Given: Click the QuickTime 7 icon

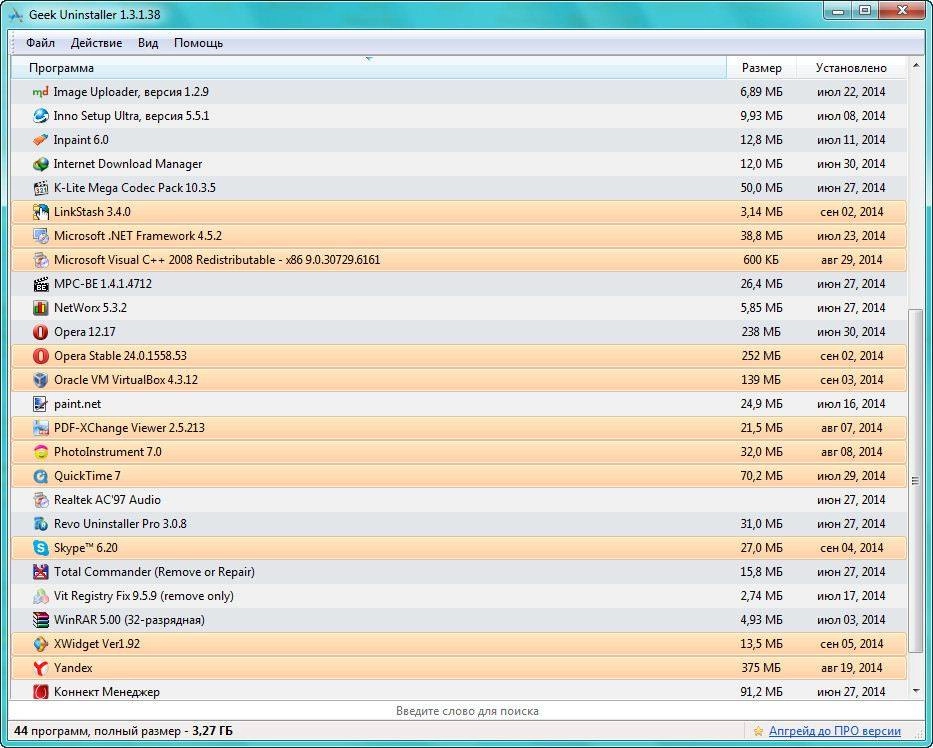Looking at the screenshot, I should pyautogui.click(x=40, y=476).
